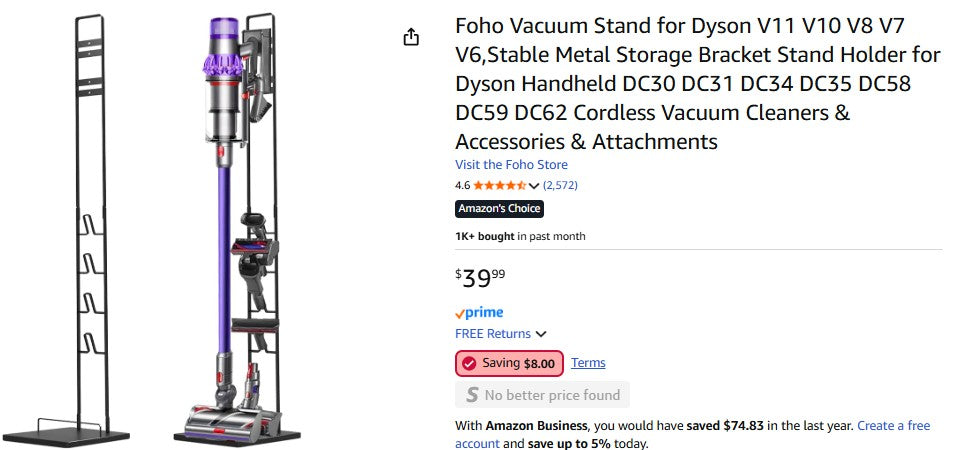Screen dimensions: 962x450
Task: Visit the Foho Store link
Action: tap(511, 165)
